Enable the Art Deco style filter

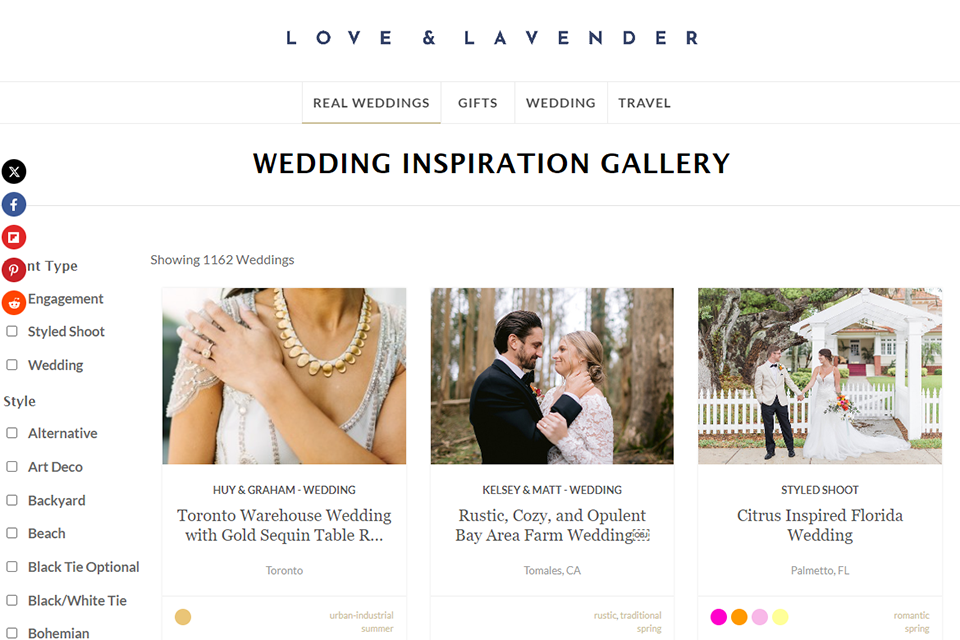(12, 467)
